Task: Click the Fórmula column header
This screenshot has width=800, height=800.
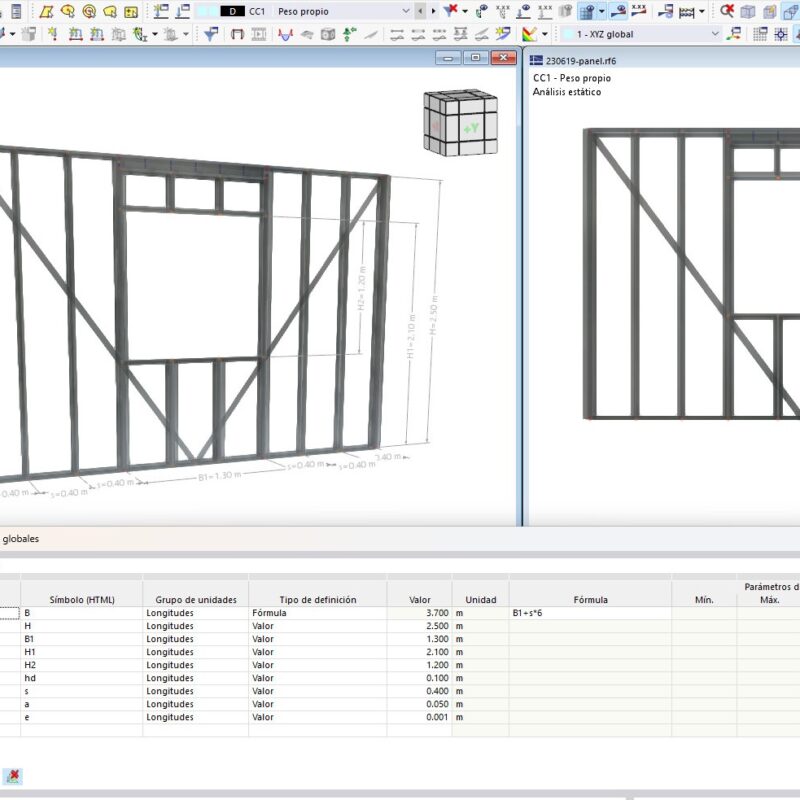Action: pyautogui.click(x=590, y=599)
